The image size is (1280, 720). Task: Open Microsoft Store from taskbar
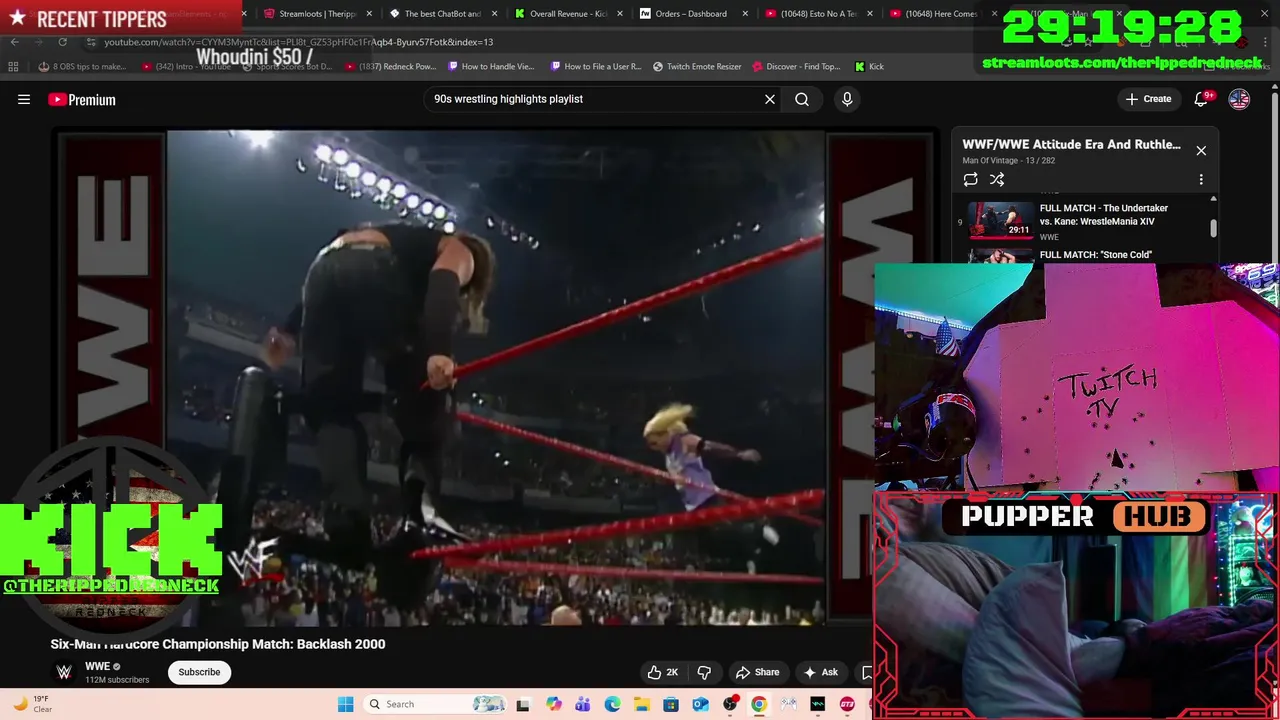click(671, 704)
